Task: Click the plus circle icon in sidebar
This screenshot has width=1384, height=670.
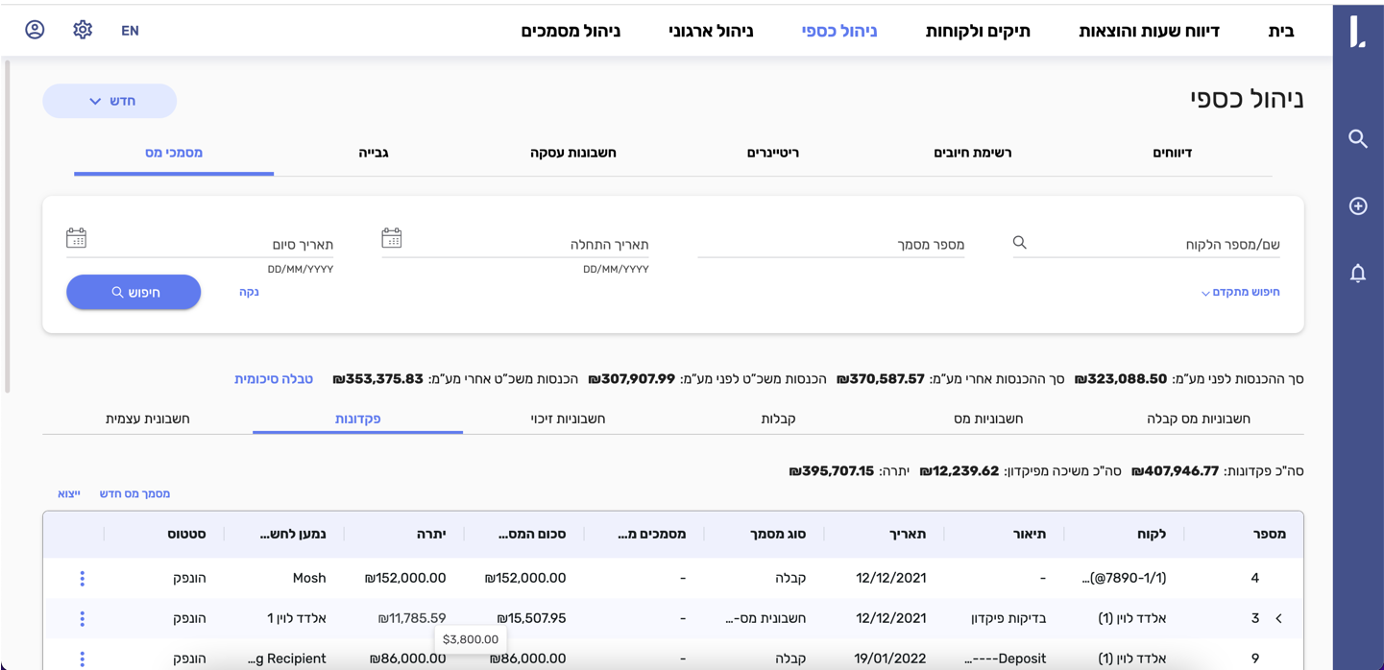Action: [1357, 206]
